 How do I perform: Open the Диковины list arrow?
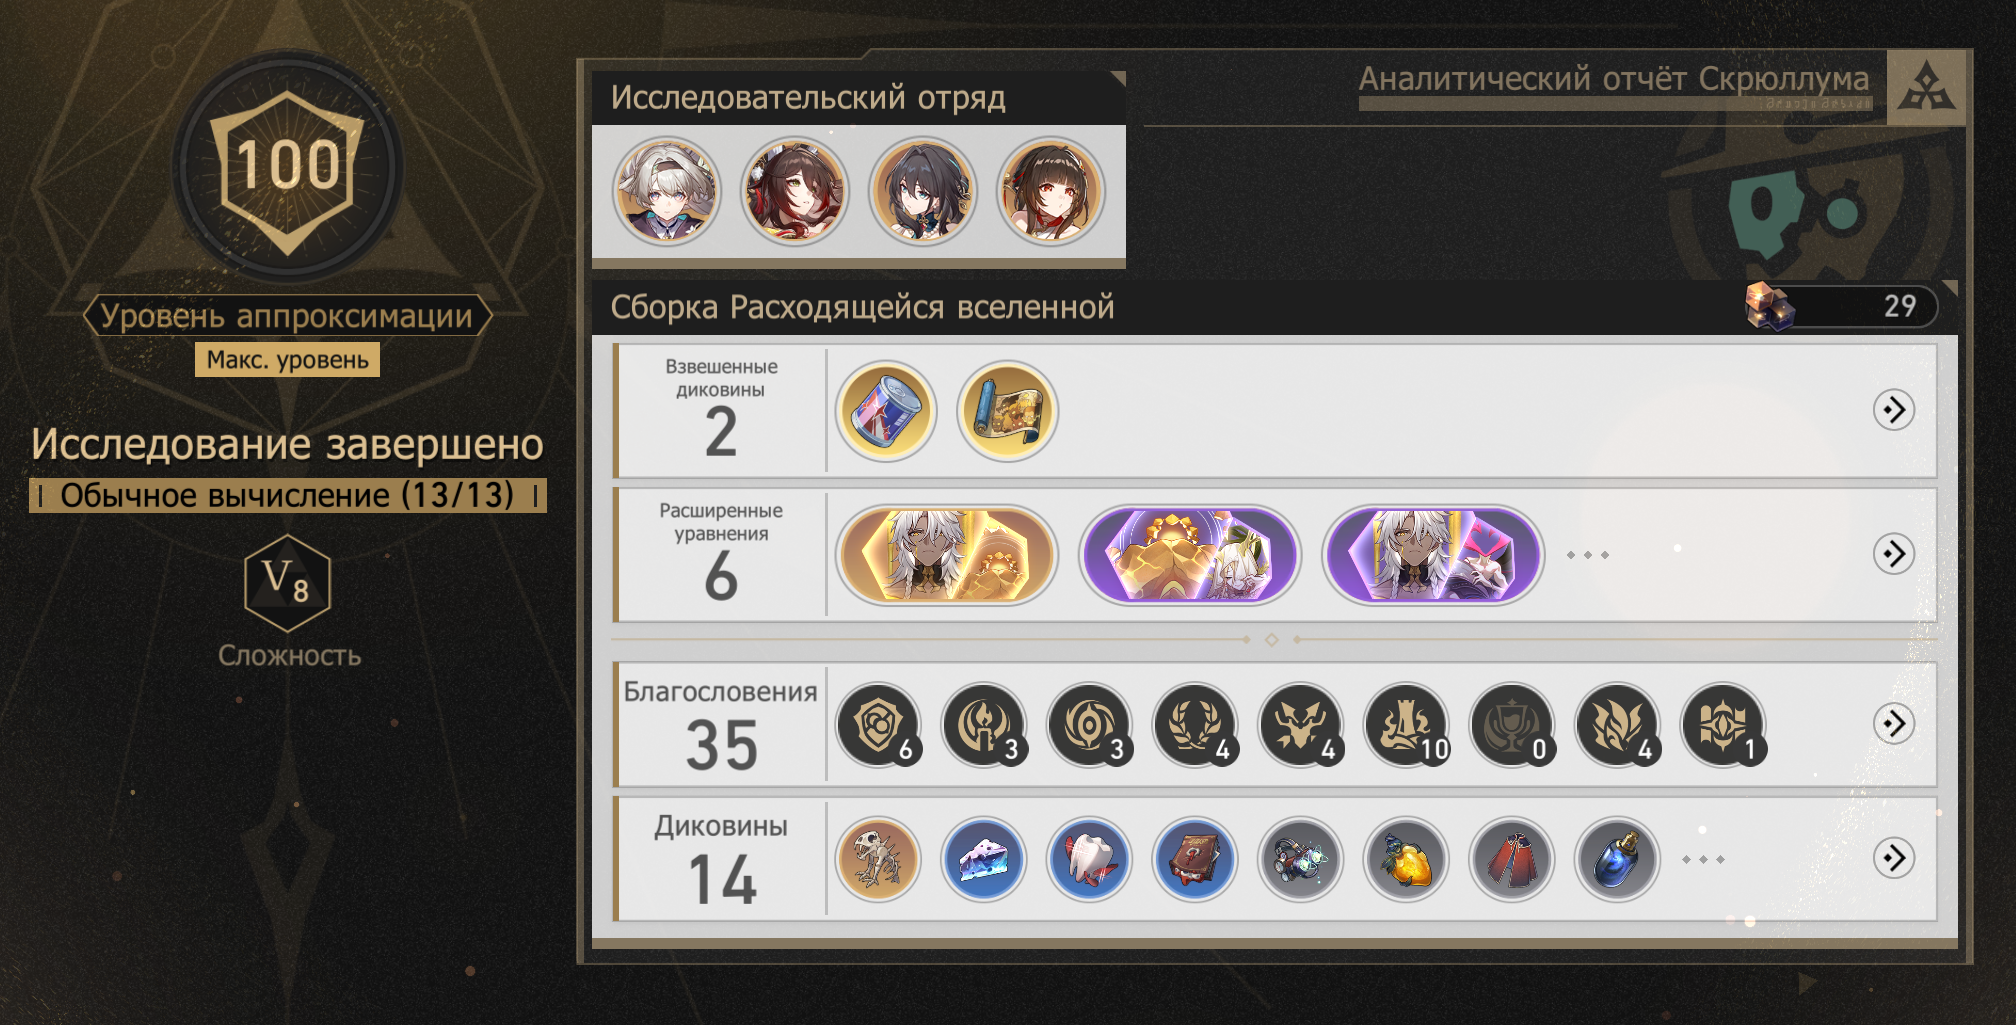(x=1893, y=858)
